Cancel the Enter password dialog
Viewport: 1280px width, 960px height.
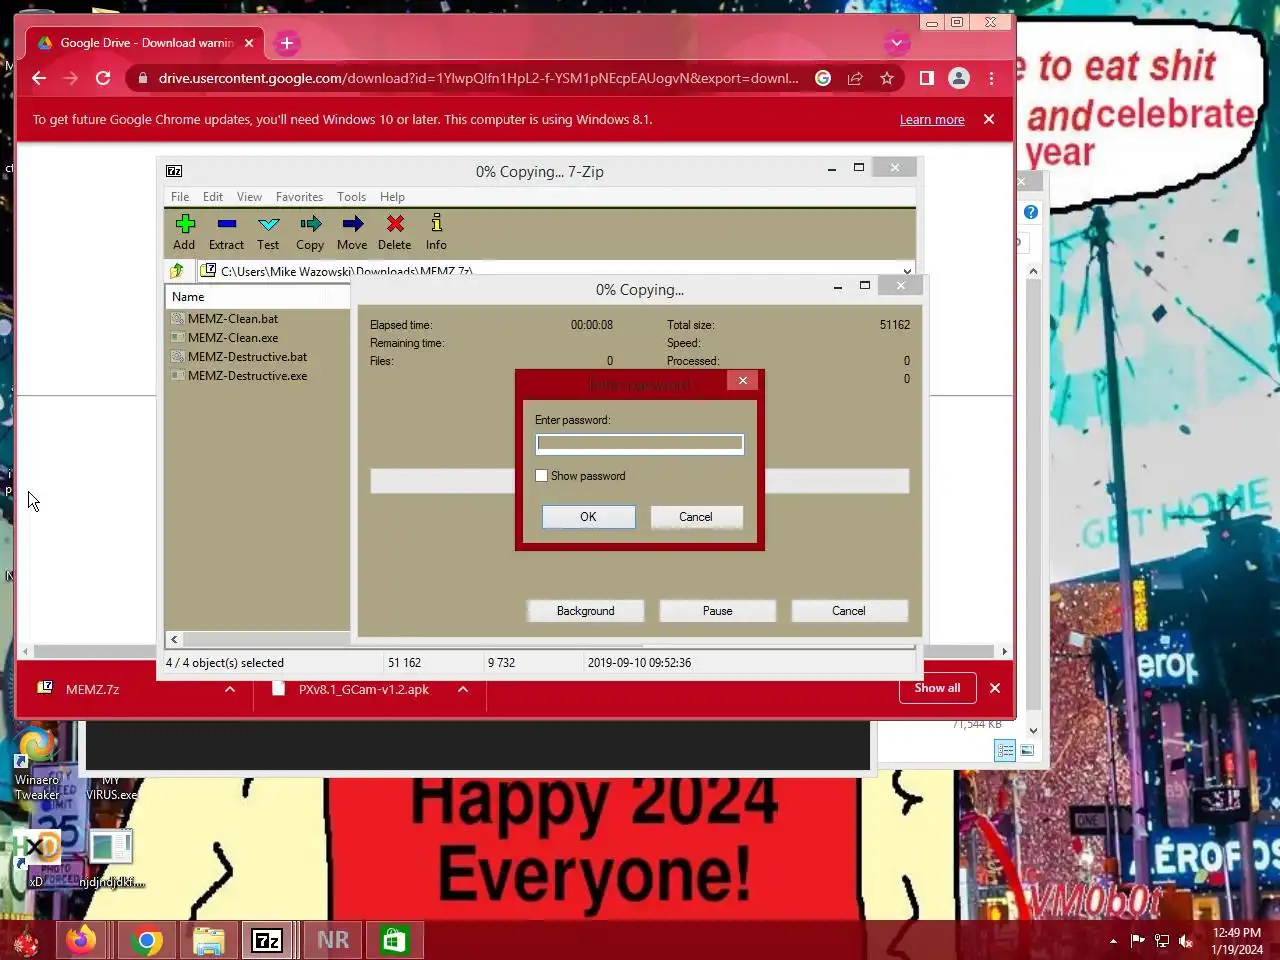tap(696, 517)
